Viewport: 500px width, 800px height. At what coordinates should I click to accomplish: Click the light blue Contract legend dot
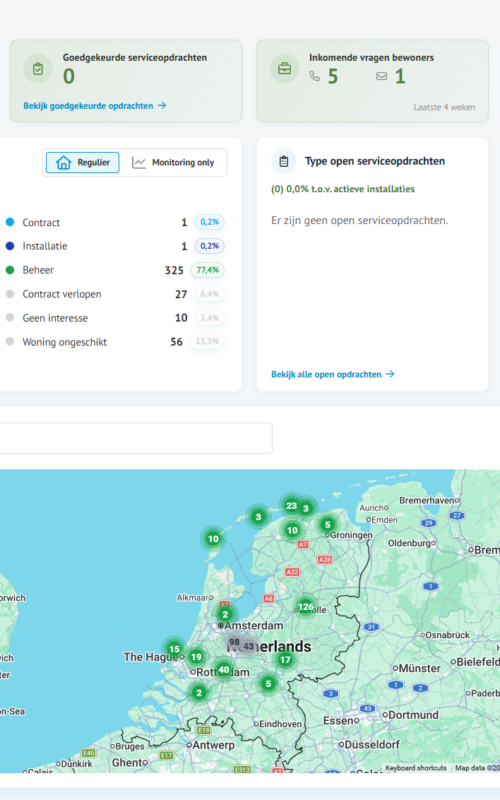pos(10,222)
